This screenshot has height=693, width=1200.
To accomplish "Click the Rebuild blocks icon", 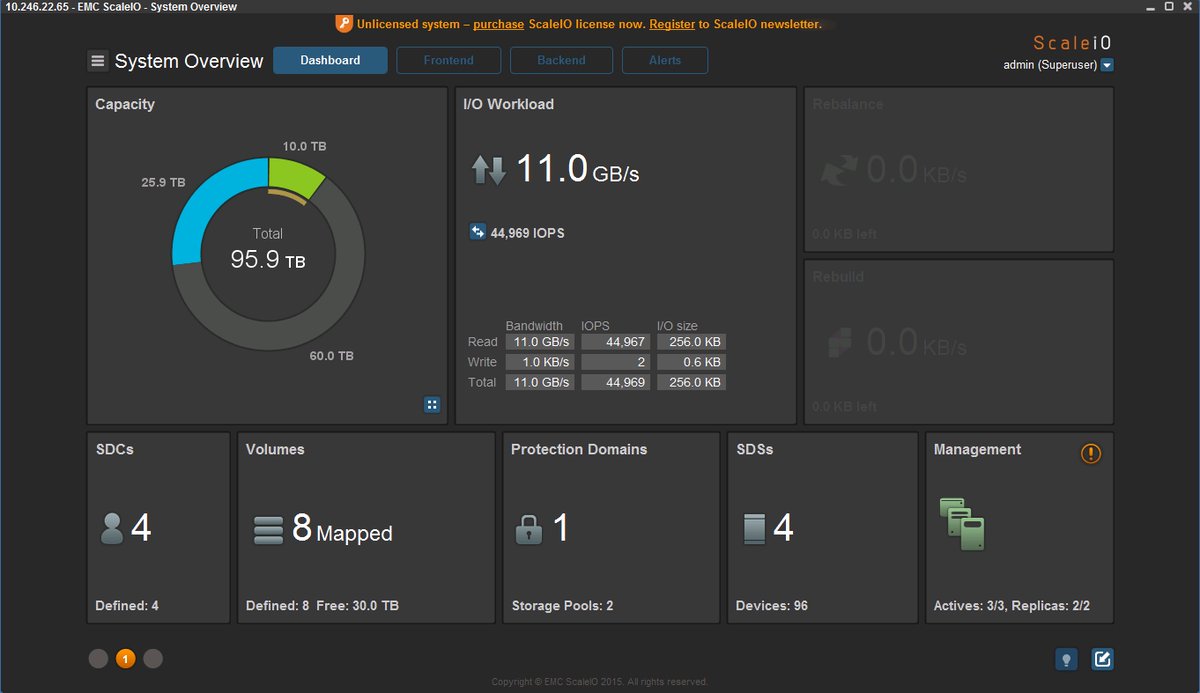I will tap(841, 343).
